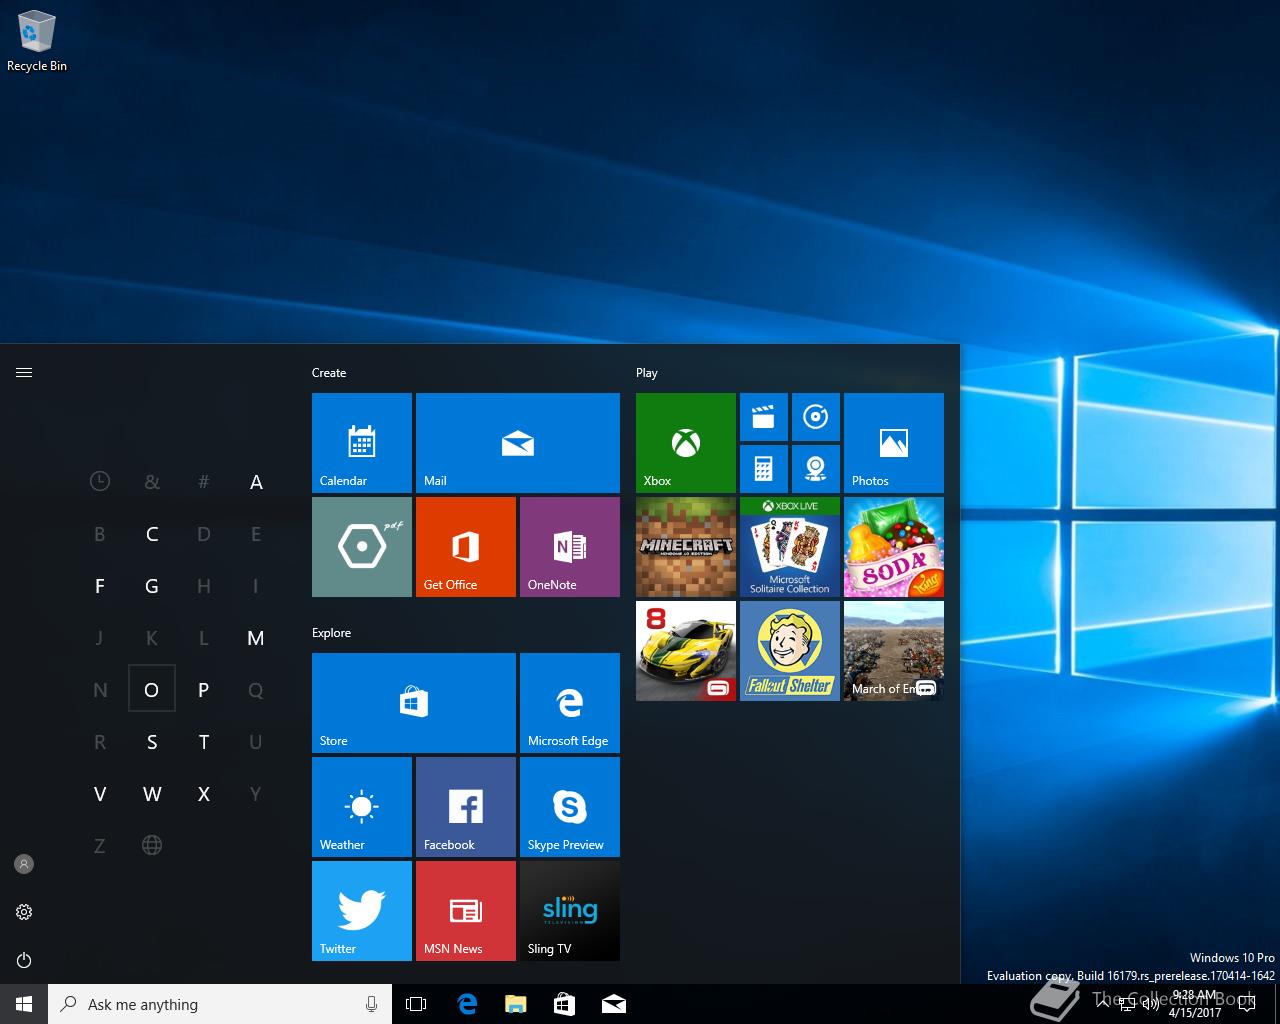Open the Action Center notification icon

(1247, 1004)
